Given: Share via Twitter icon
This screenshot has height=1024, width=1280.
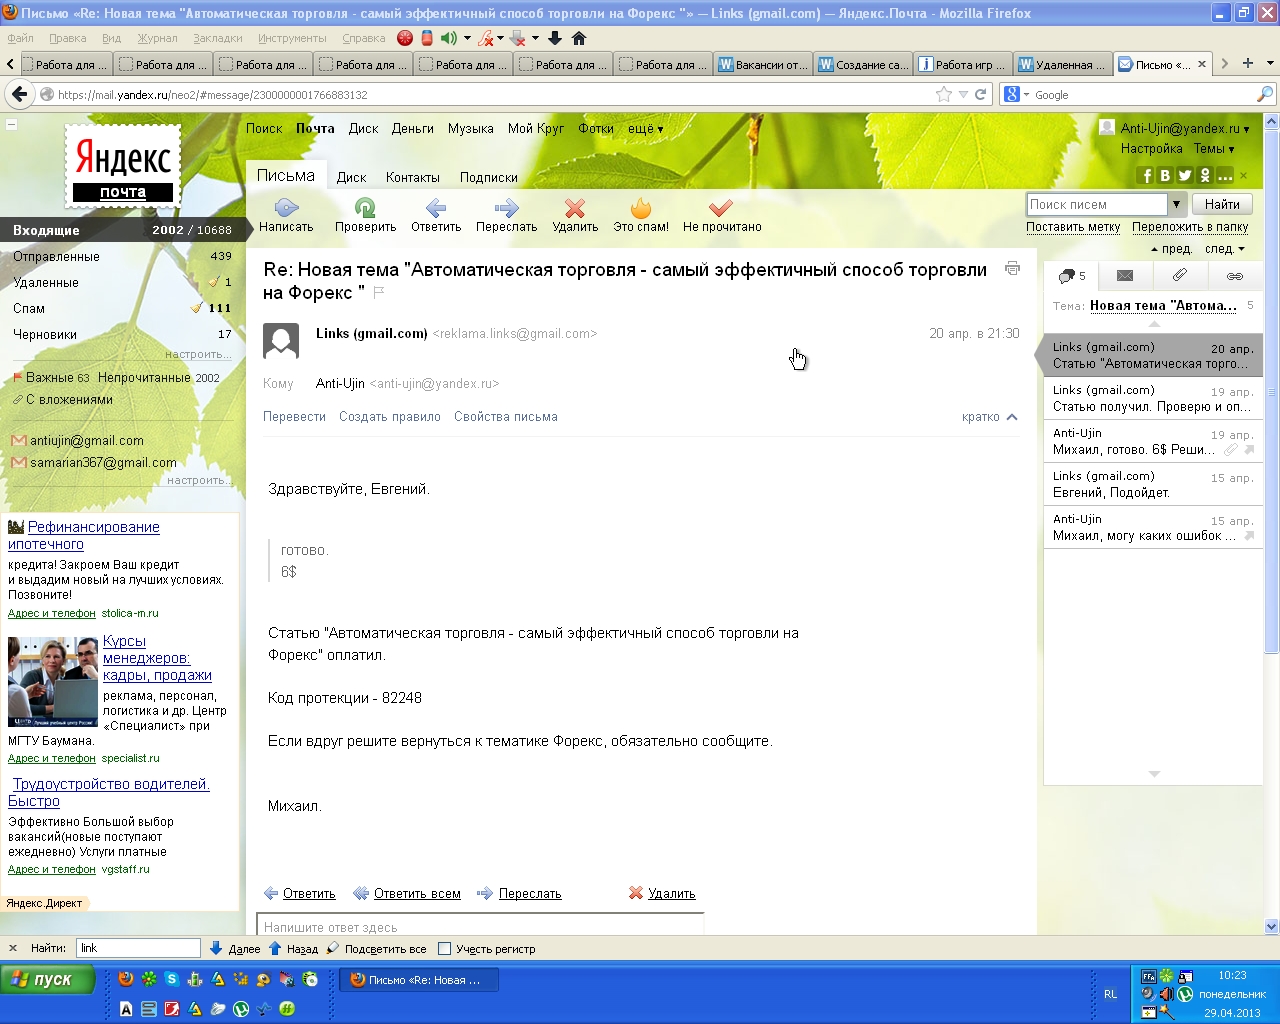Looking at the screenshot, I should click(x=1185, y=175).
